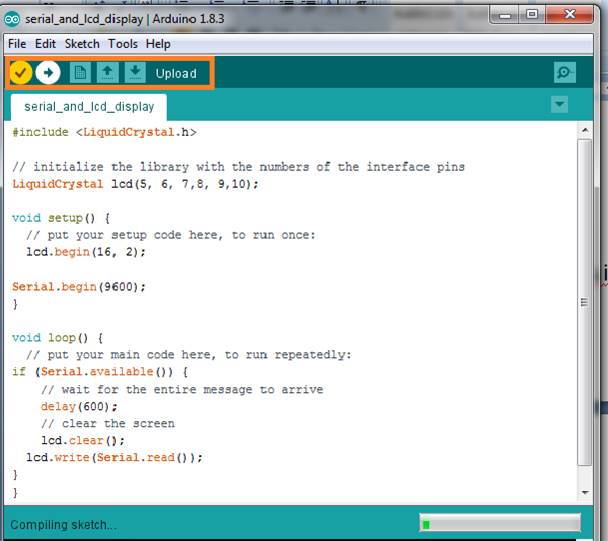Maximize the Arduino window
The image size is (608, 541).
tap(532, 15)
